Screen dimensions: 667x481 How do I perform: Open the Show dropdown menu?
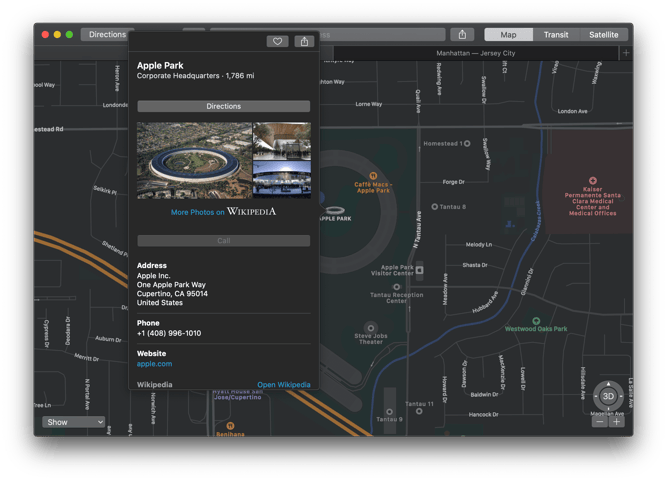click(74, 422)
